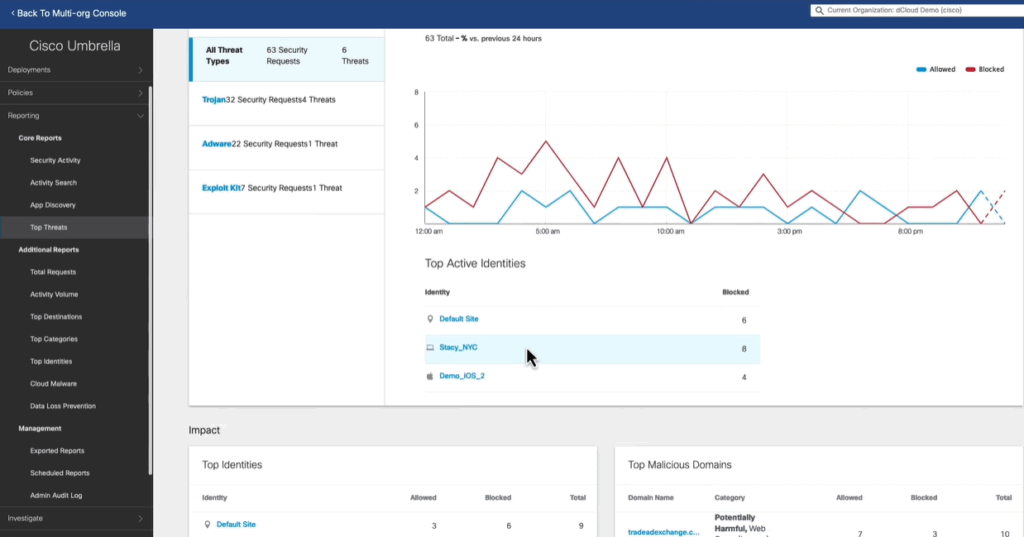Click the Apple icon beside Demo_iOS_2

[430, 376]
